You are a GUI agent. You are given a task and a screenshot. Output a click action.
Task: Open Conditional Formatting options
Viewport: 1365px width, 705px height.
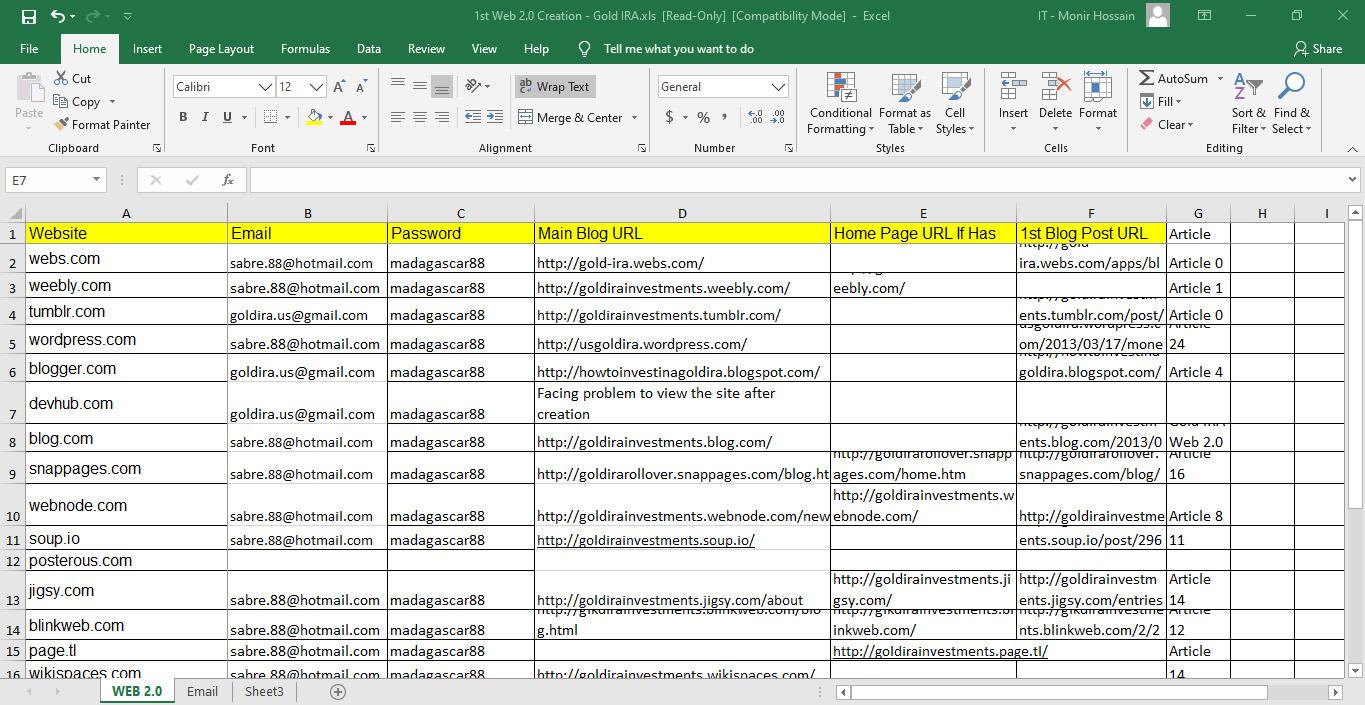(839, 104)
